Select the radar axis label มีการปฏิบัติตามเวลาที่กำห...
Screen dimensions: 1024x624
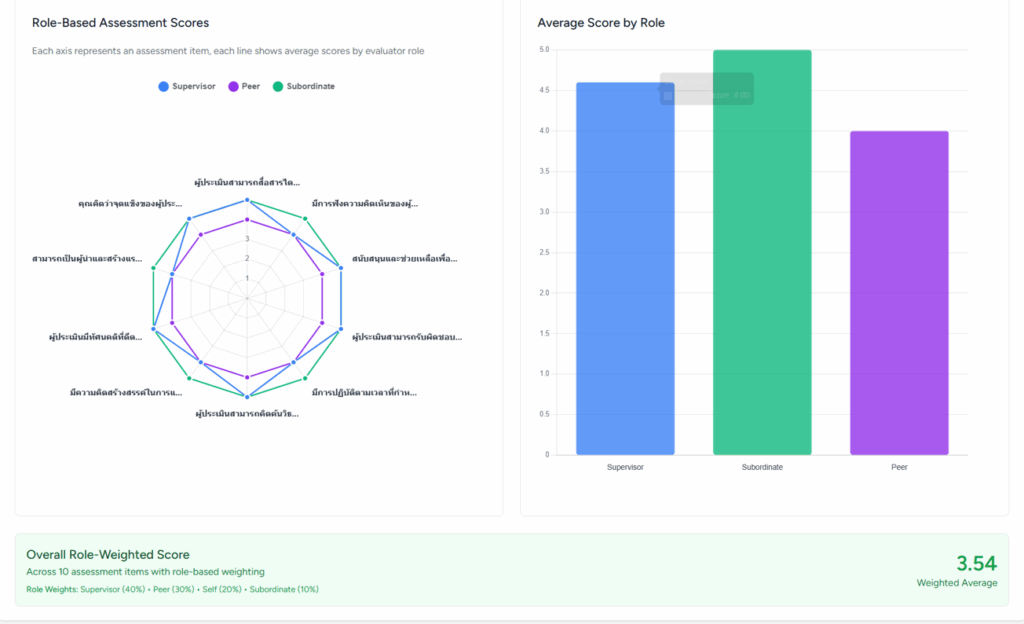click(x=364, y=392)
